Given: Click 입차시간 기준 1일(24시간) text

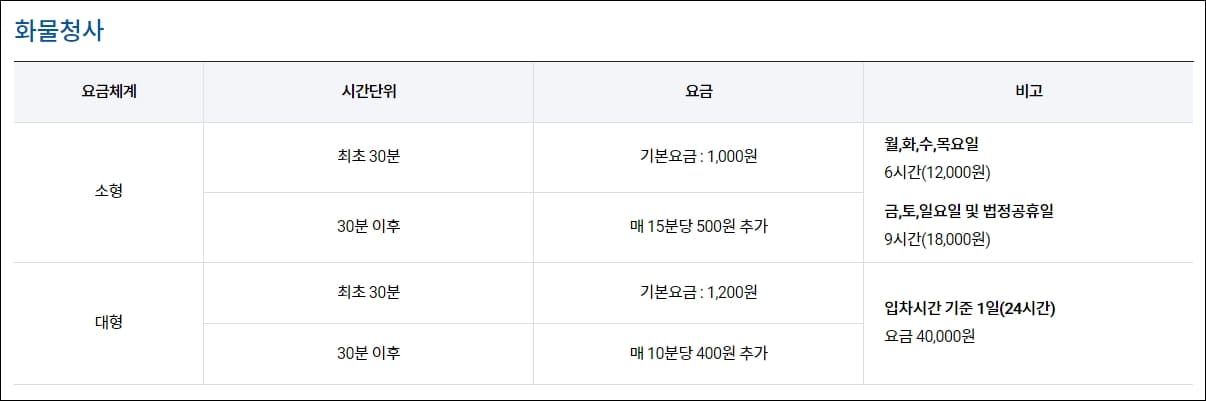Looking at the screenshot, I should click(970, 308).
